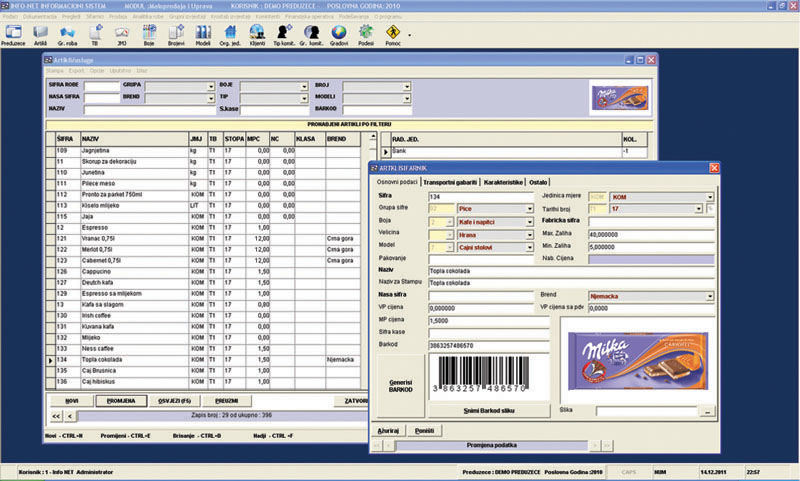Click the NAZIV column header
Screen dimensions: 800x481
point(134,139)
